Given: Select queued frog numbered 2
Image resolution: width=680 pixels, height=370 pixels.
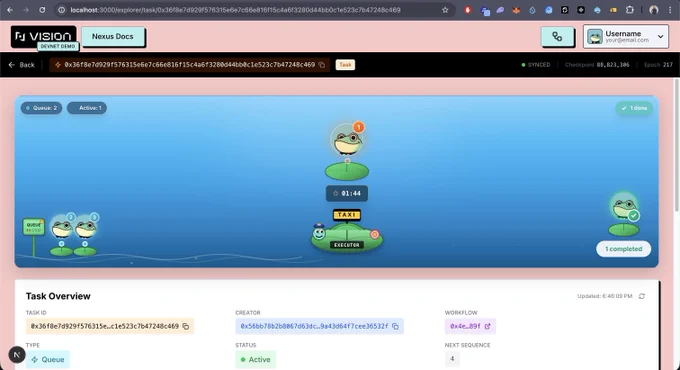Looking at the screenshot, I should click(x=62, y=227).
